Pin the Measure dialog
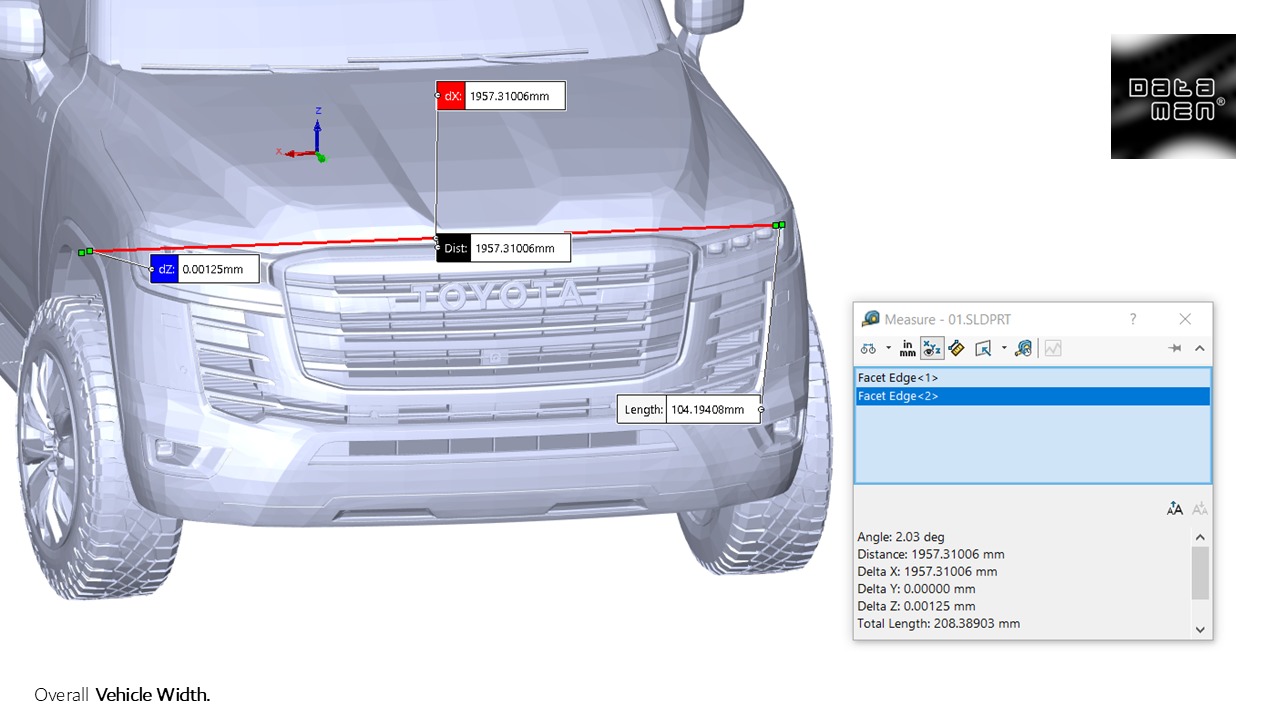Viewport: 1280px width, 720px height. [x=1175, y=348]
